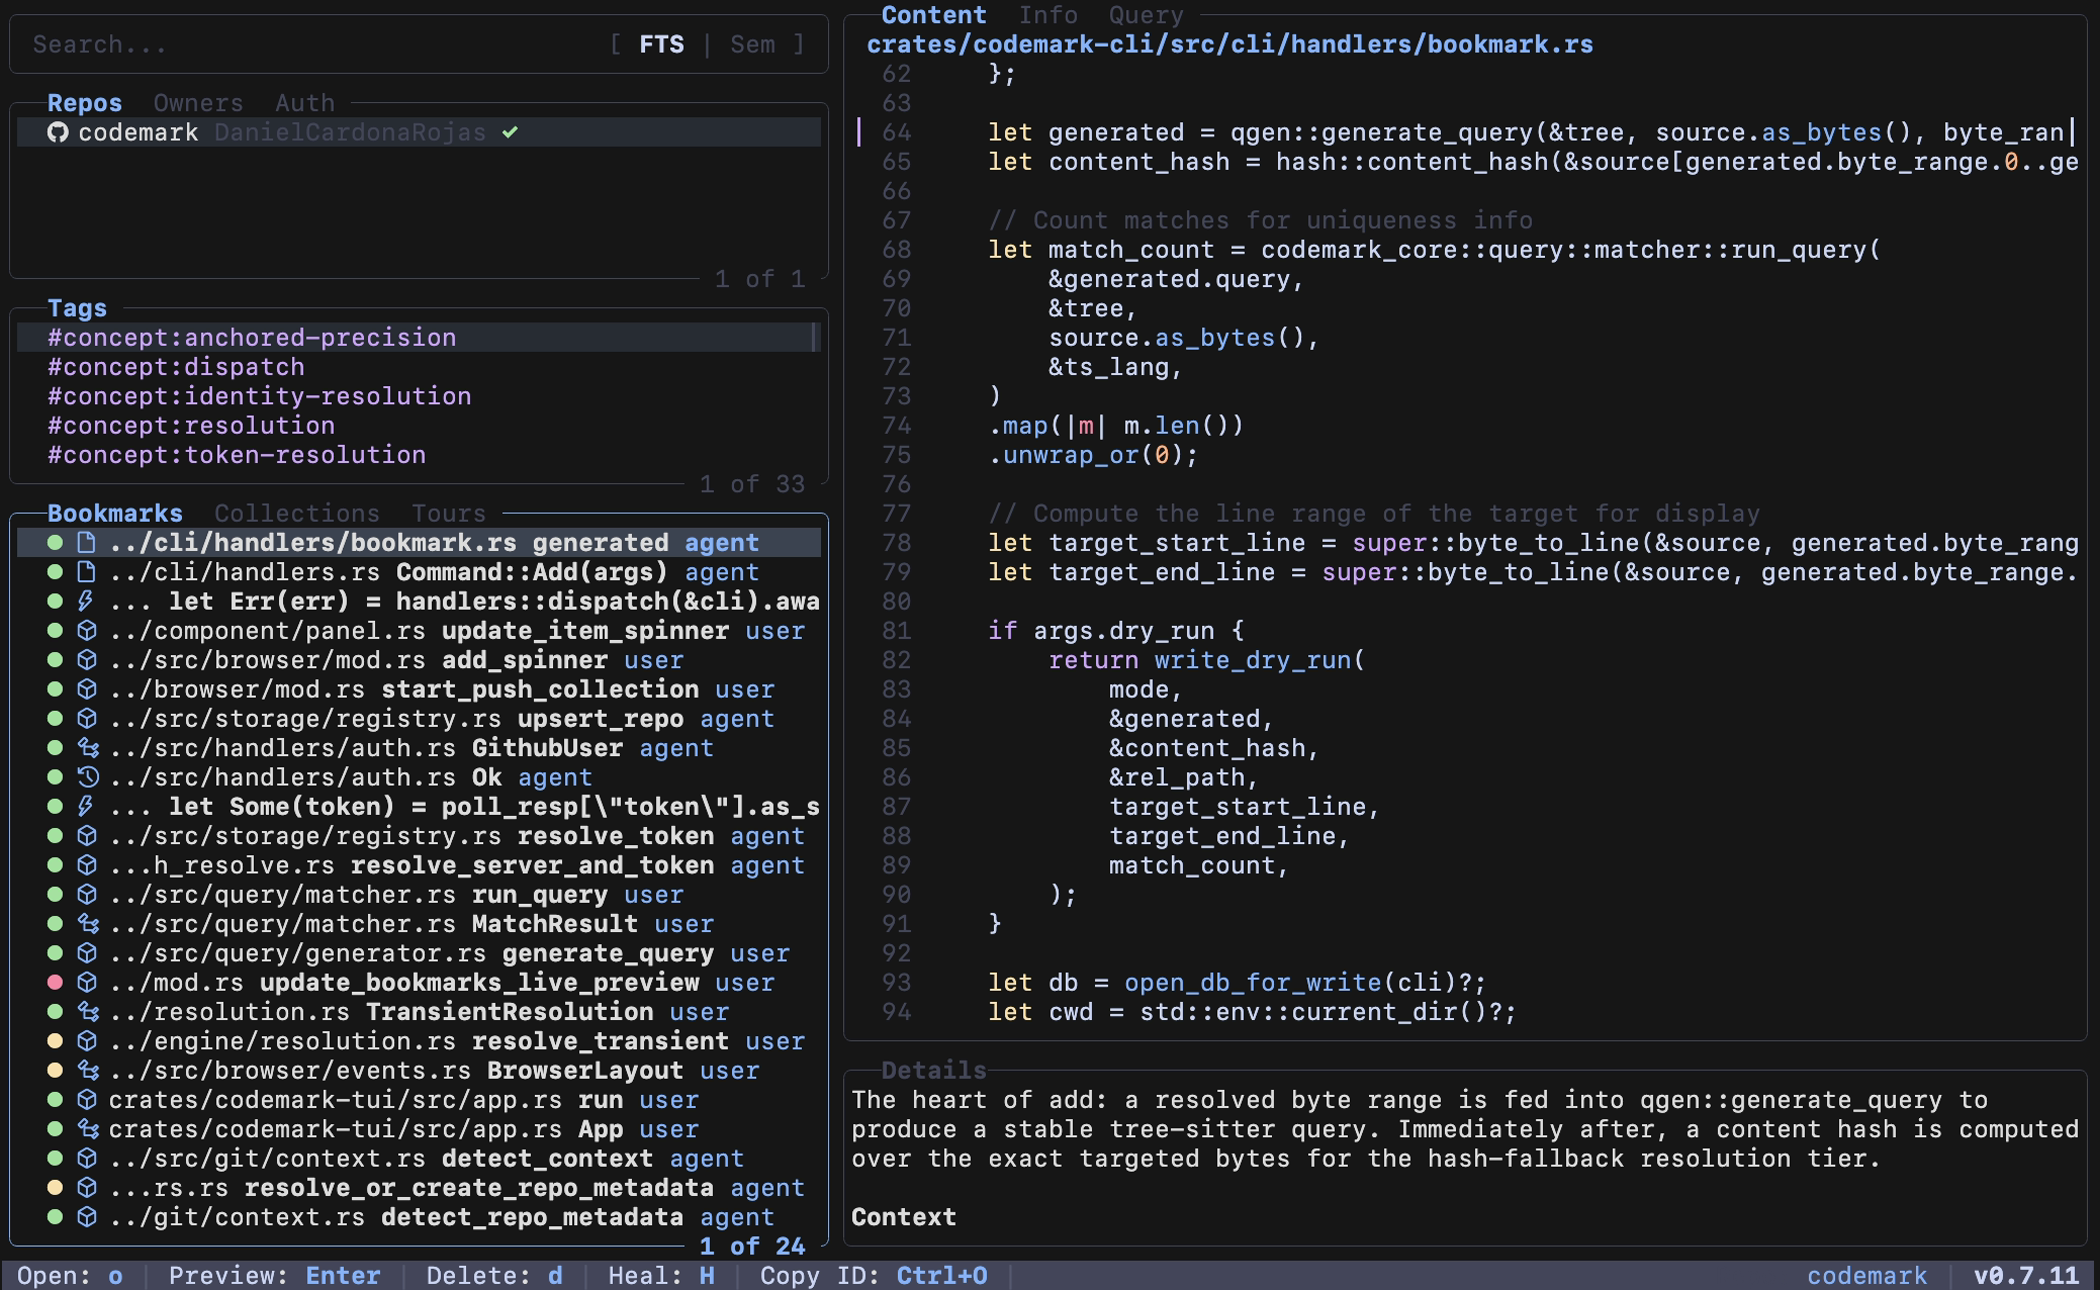Click the struct icon on TransientResolution row
Viewport: 2100px width, 1290px height.
pos(87,1012)
